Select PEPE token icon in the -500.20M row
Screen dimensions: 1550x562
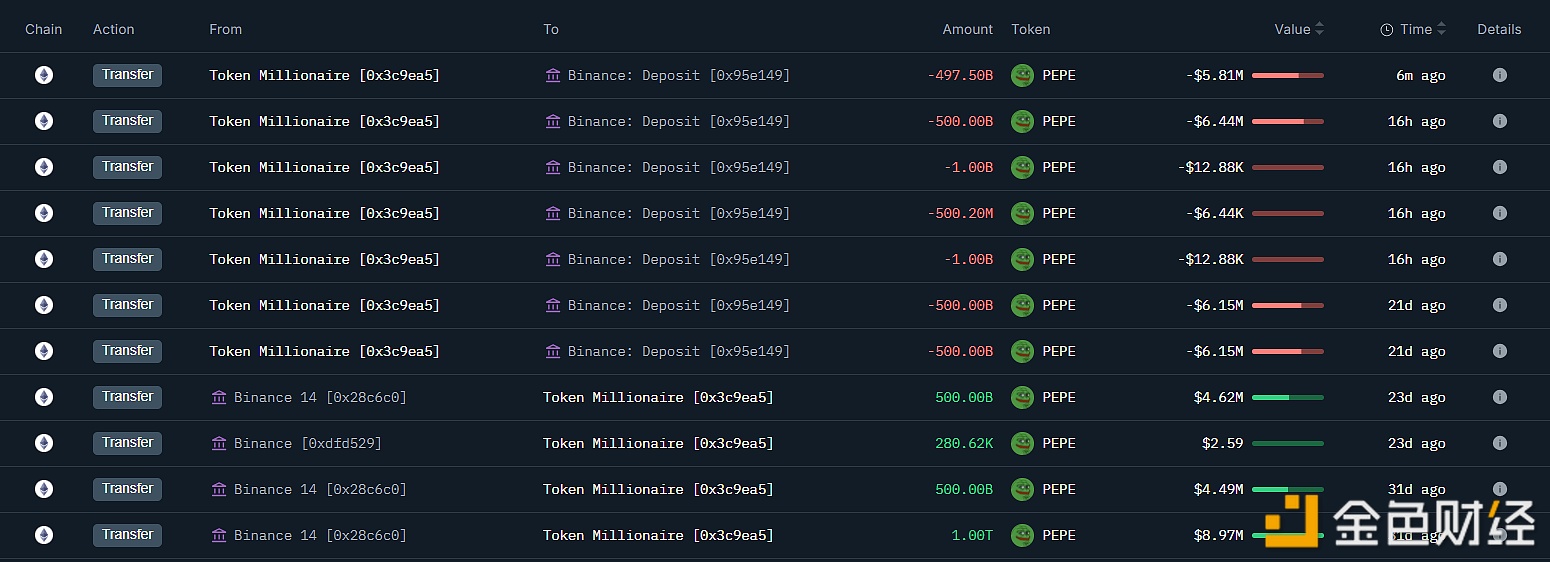(x=1022, y=213)
